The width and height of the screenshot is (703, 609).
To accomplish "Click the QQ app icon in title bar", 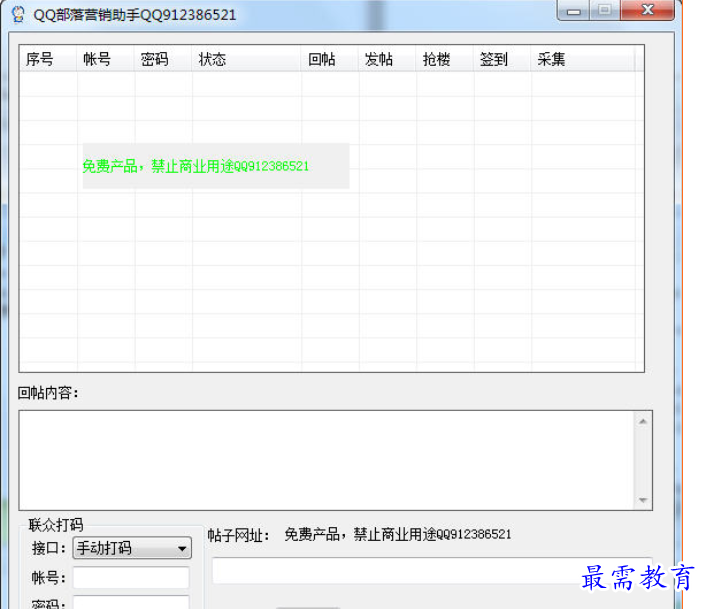I will coord(19,14).
